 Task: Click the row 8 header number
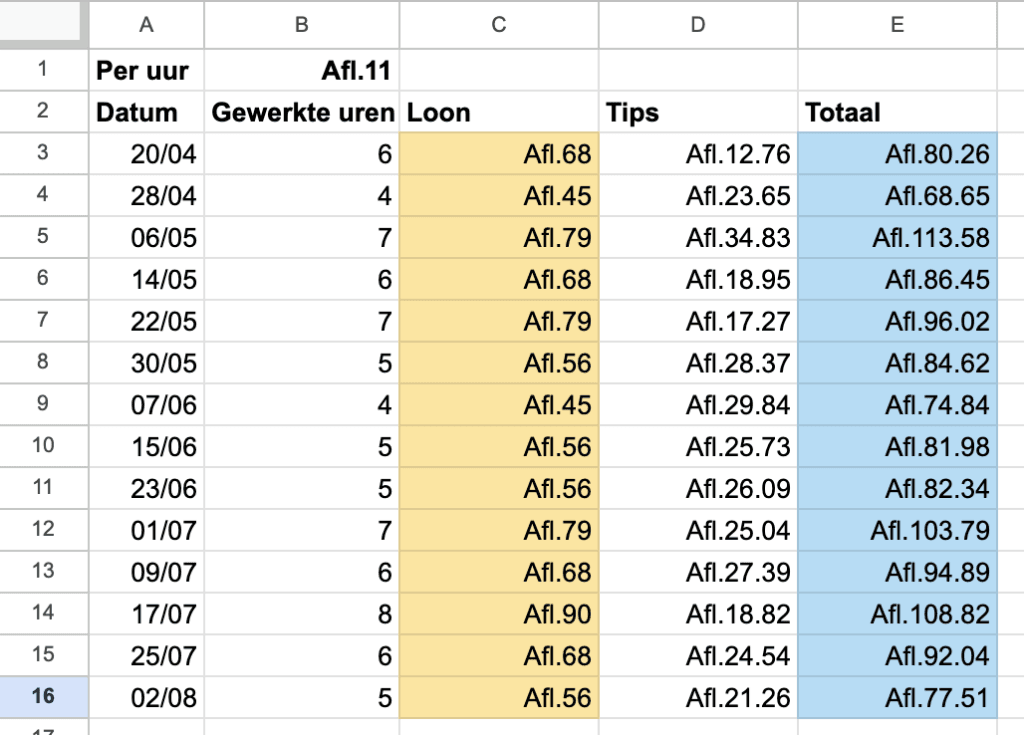point(43,363)
